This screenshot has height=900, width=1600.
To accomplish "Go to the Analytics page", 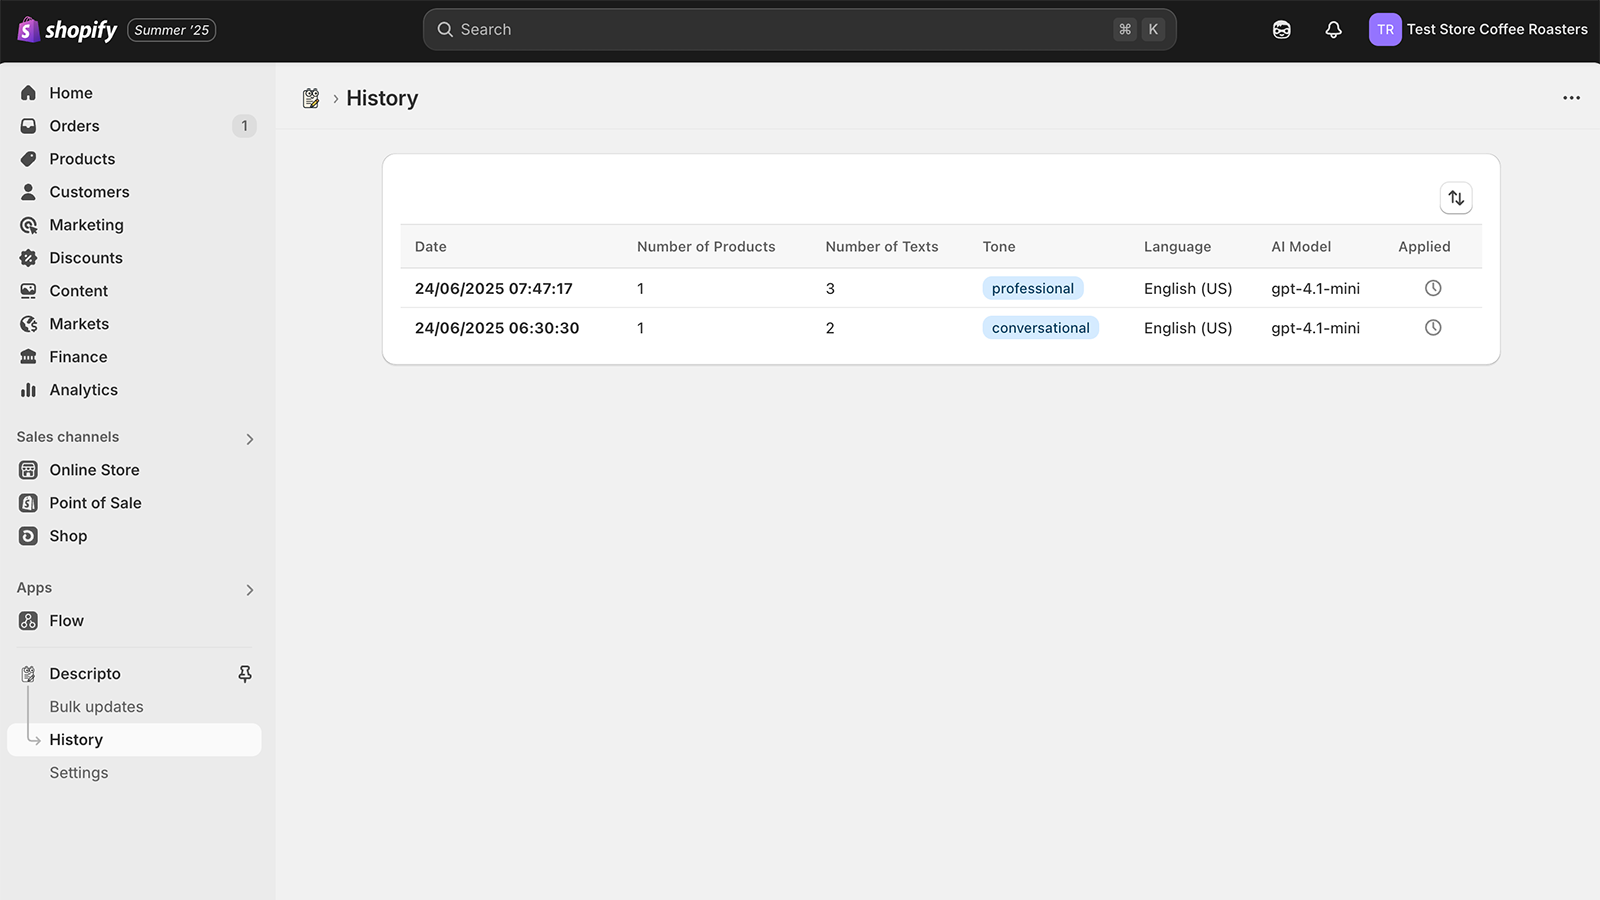I will coord(83,390).
